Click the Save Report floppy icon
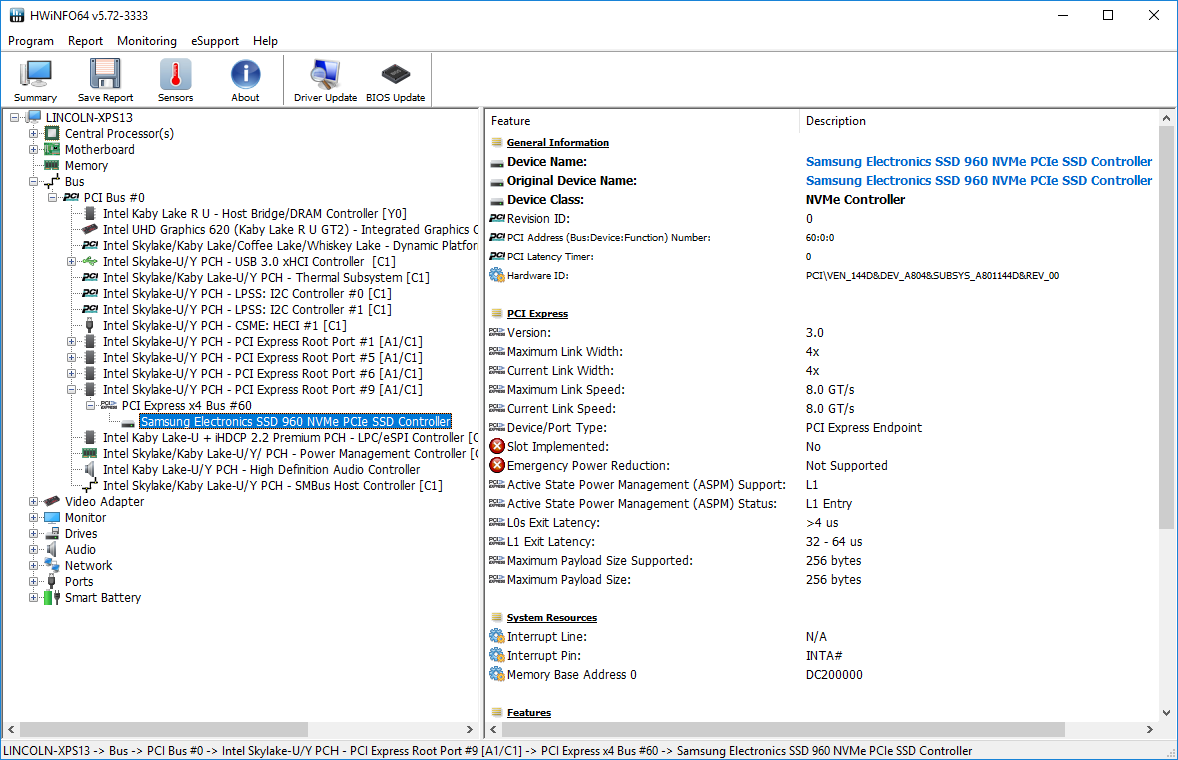Screen dimensions: 1178x760 [105, 80]
